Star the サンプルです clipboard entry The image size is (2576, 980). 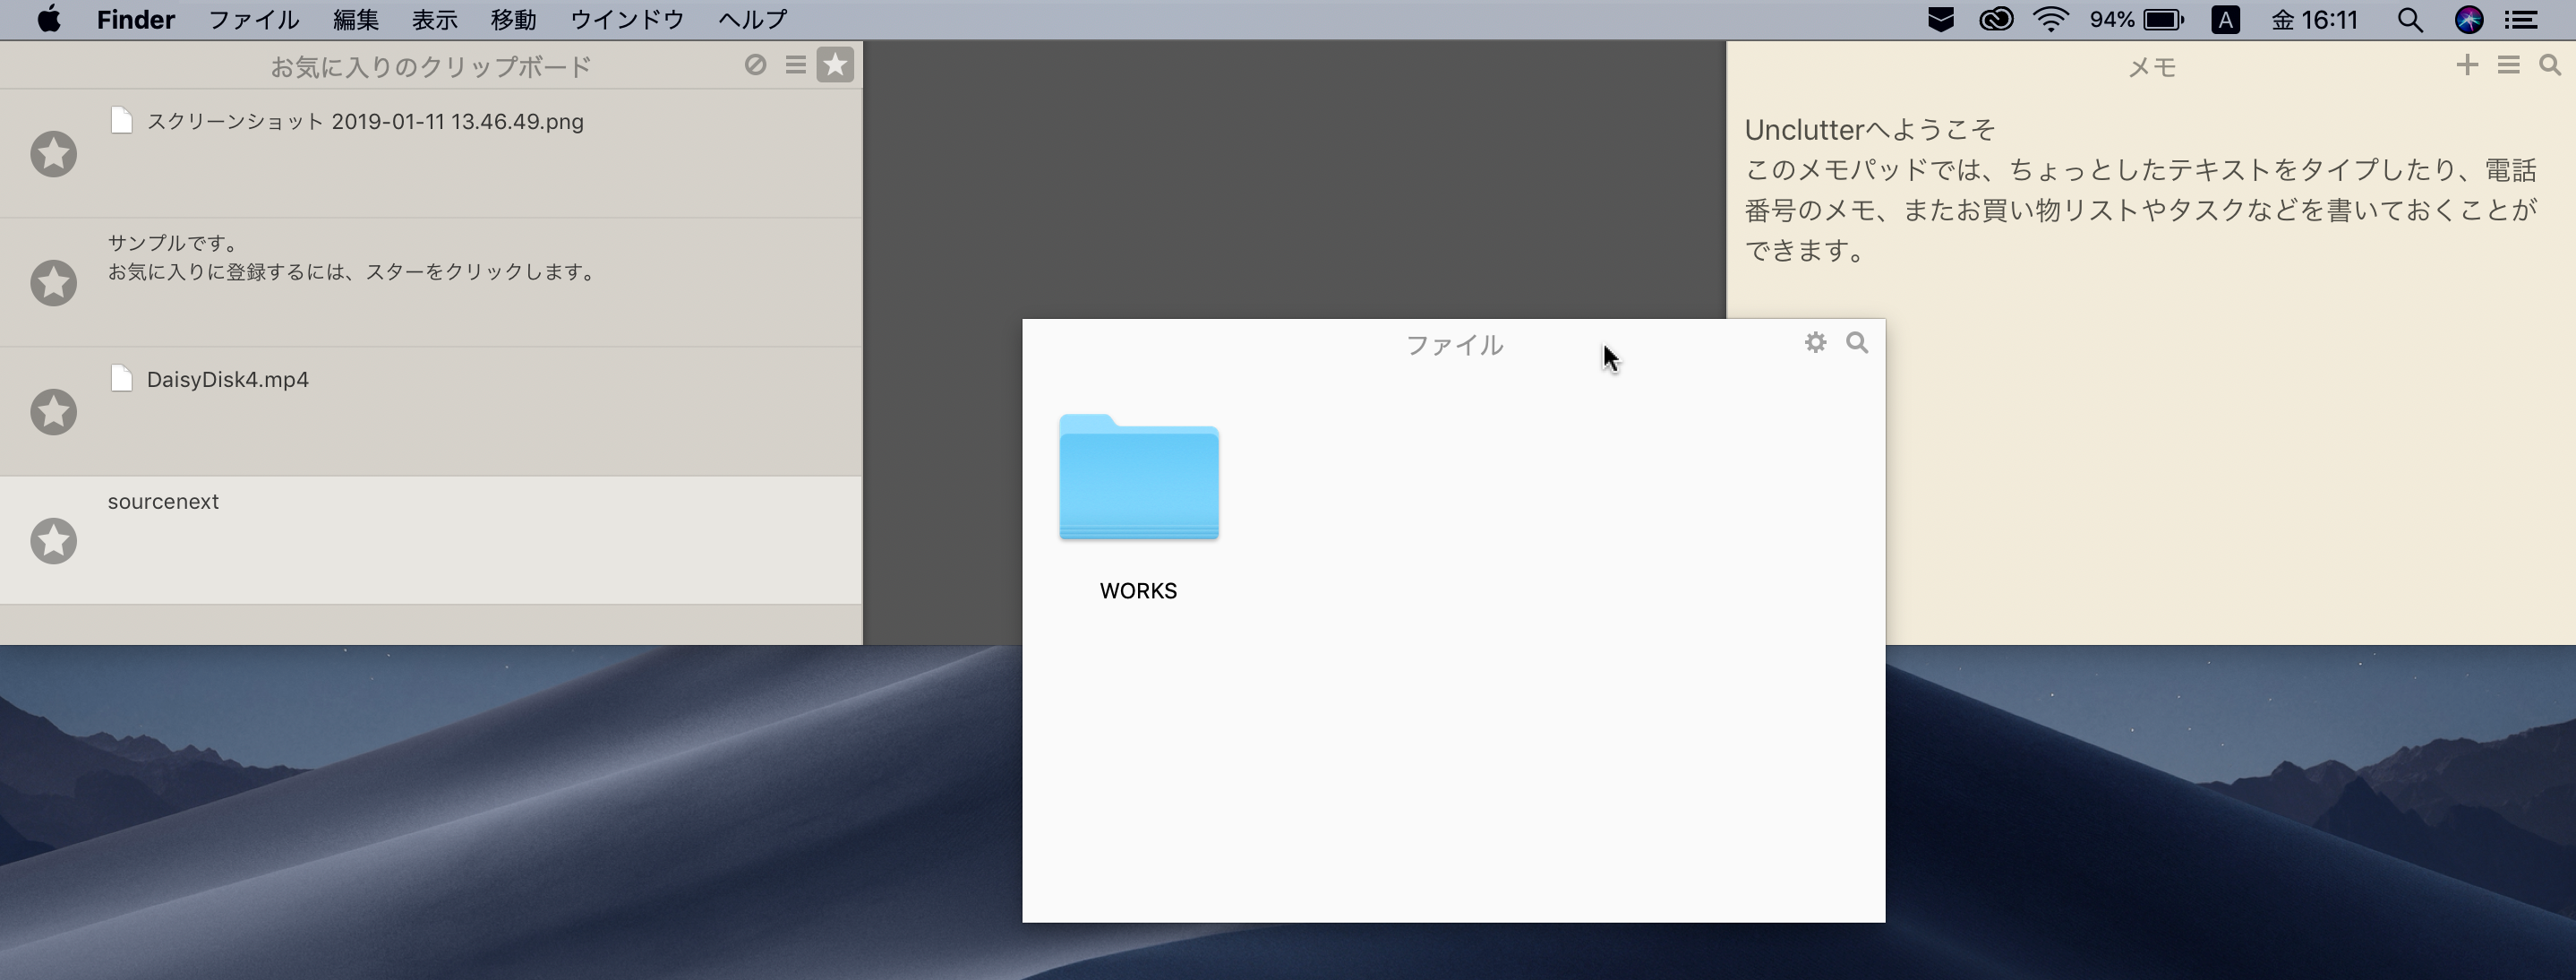tap(54, 283)
